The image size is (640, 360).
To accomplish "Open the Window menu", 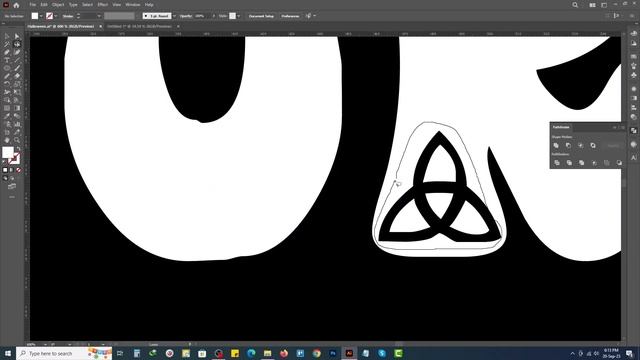I will click(133, 5).
